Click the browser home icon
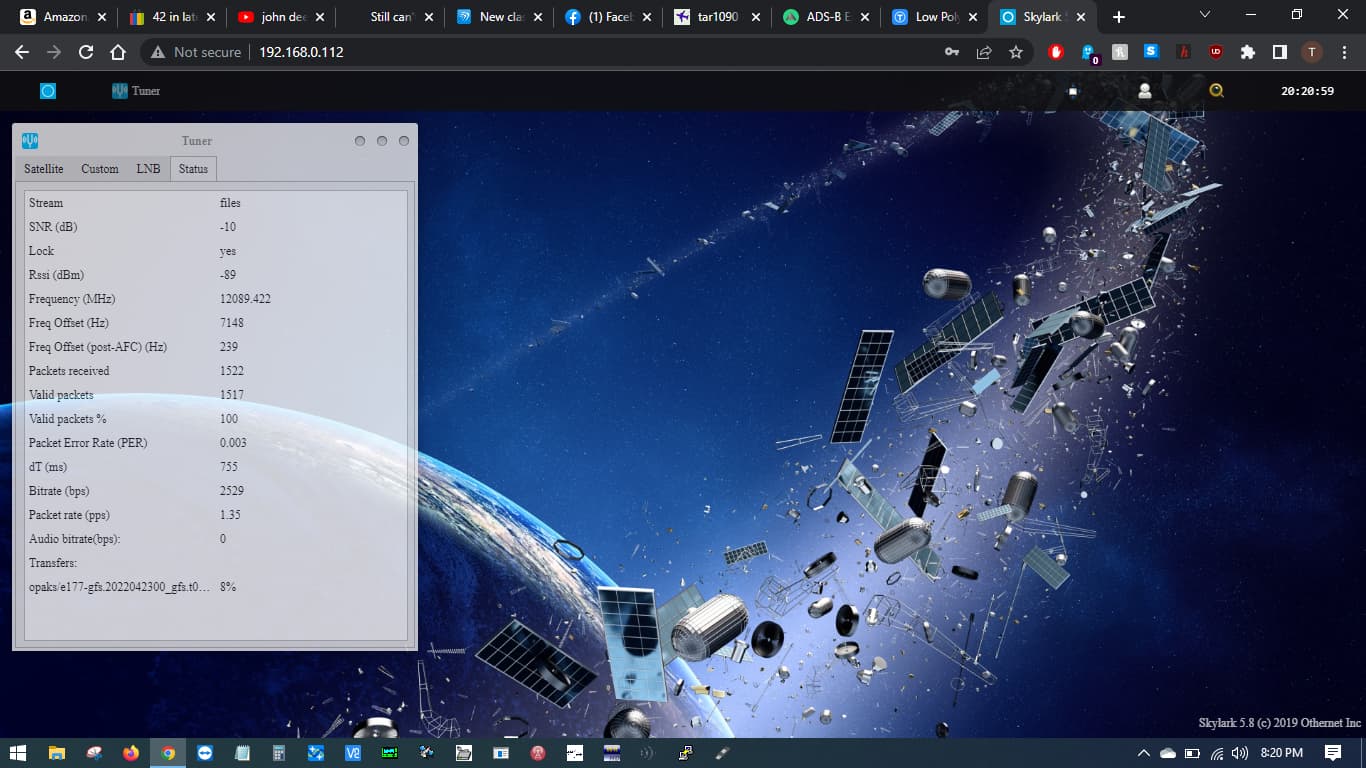1366x768 pixels. (118, 52)
